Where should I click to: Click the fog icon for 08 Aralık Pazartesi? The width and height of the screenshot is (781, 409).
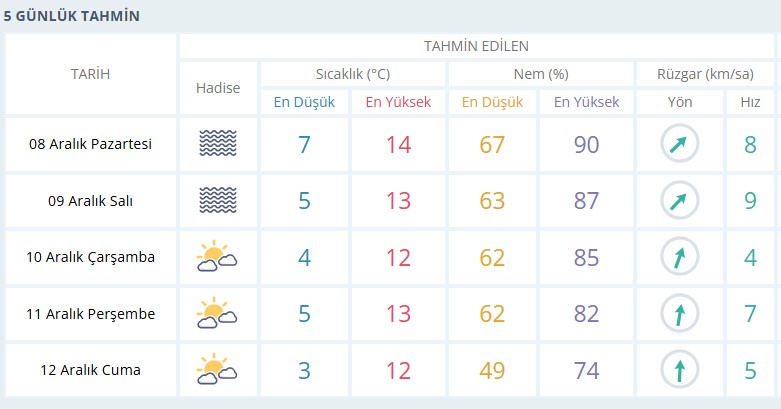[x=218, y=144]
